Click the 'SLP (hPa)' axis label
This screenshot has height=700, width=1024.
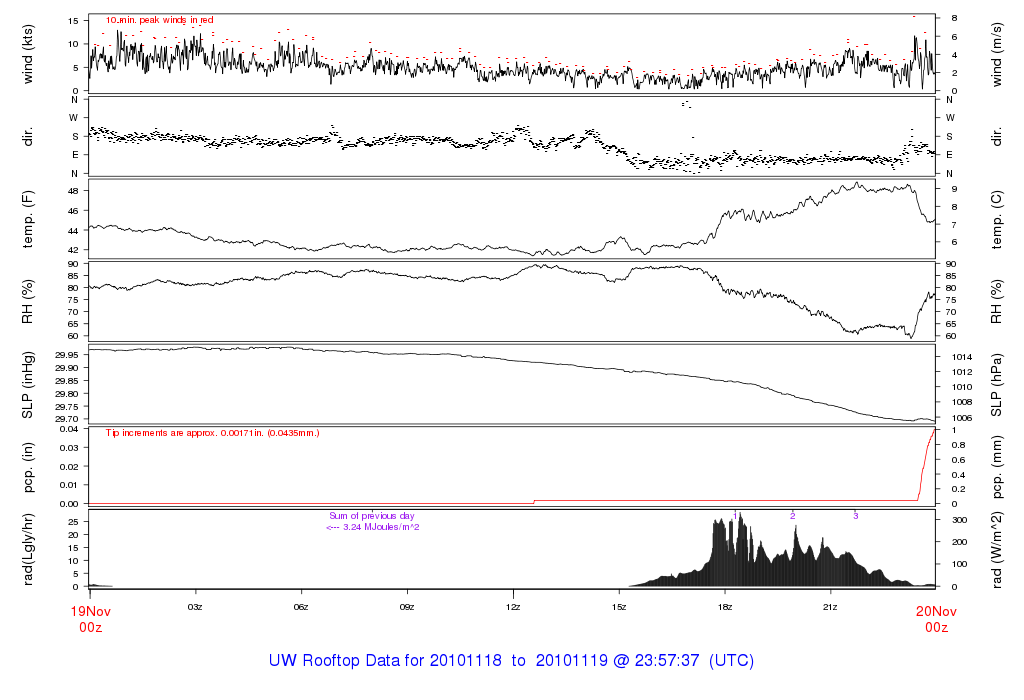(997, 385)
